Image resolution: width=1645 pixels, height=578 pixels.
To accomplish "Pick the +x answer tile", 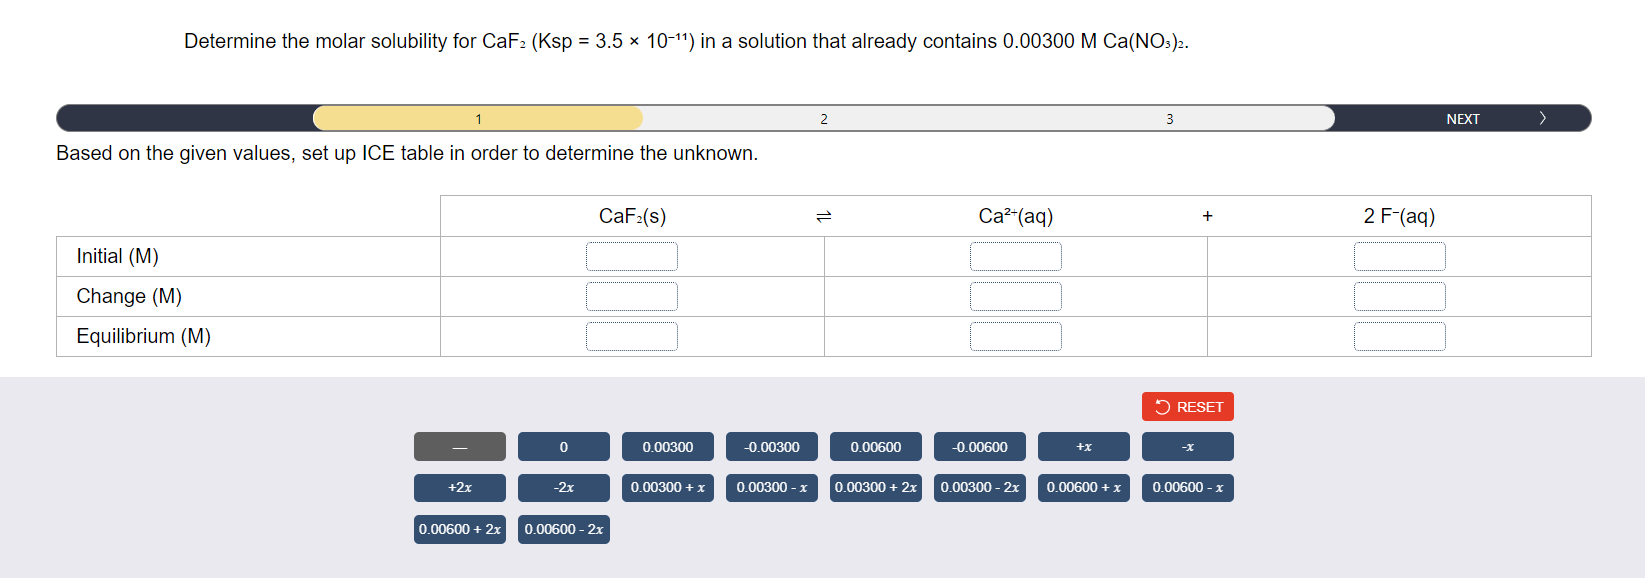I will click(x=1083, y=446).
